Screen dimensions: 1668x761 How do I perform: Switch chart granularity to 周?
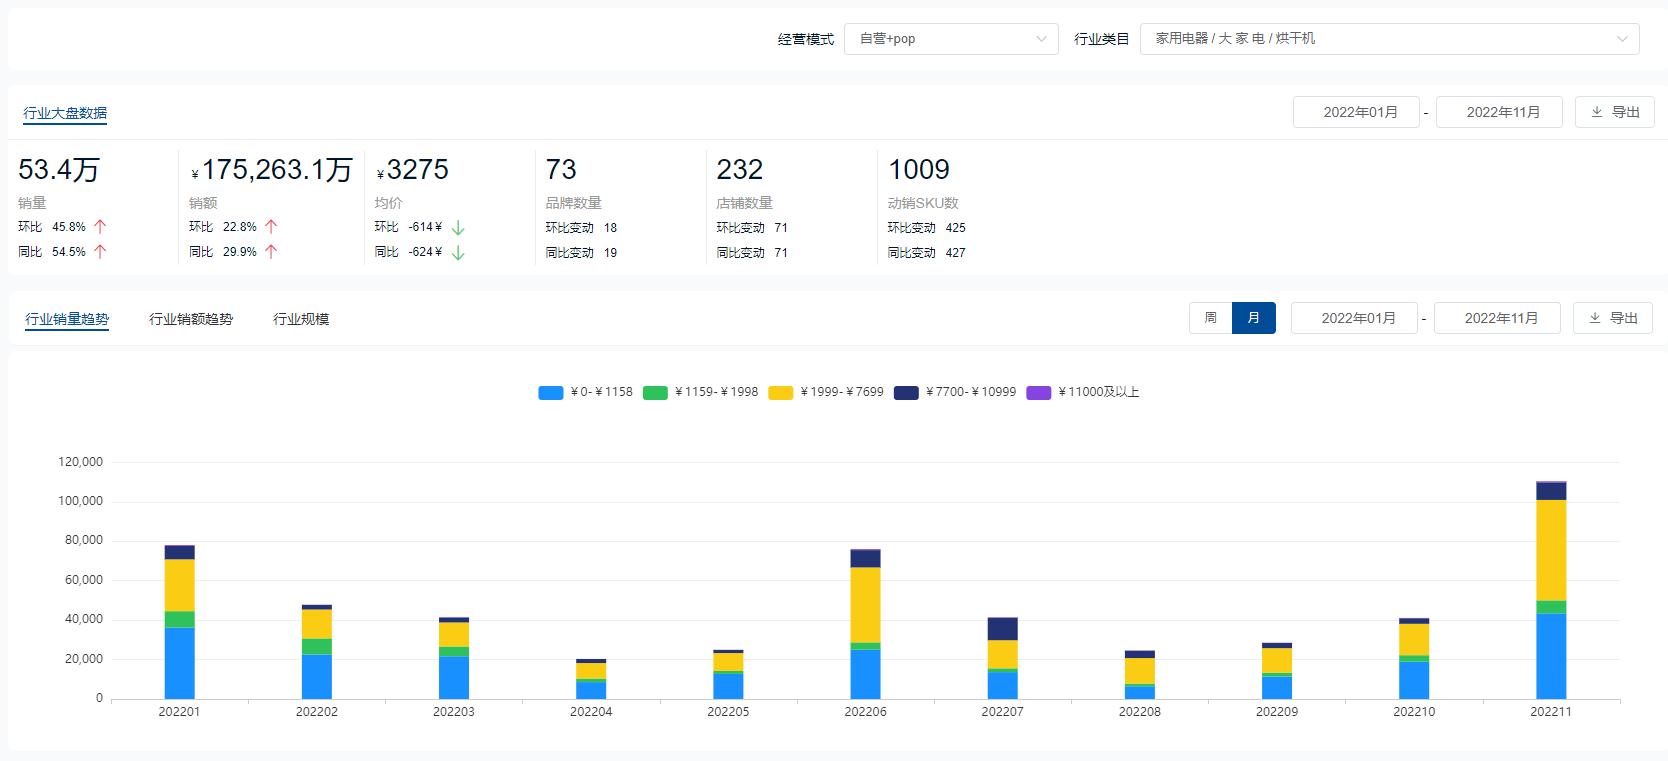tap(1210, 318)
